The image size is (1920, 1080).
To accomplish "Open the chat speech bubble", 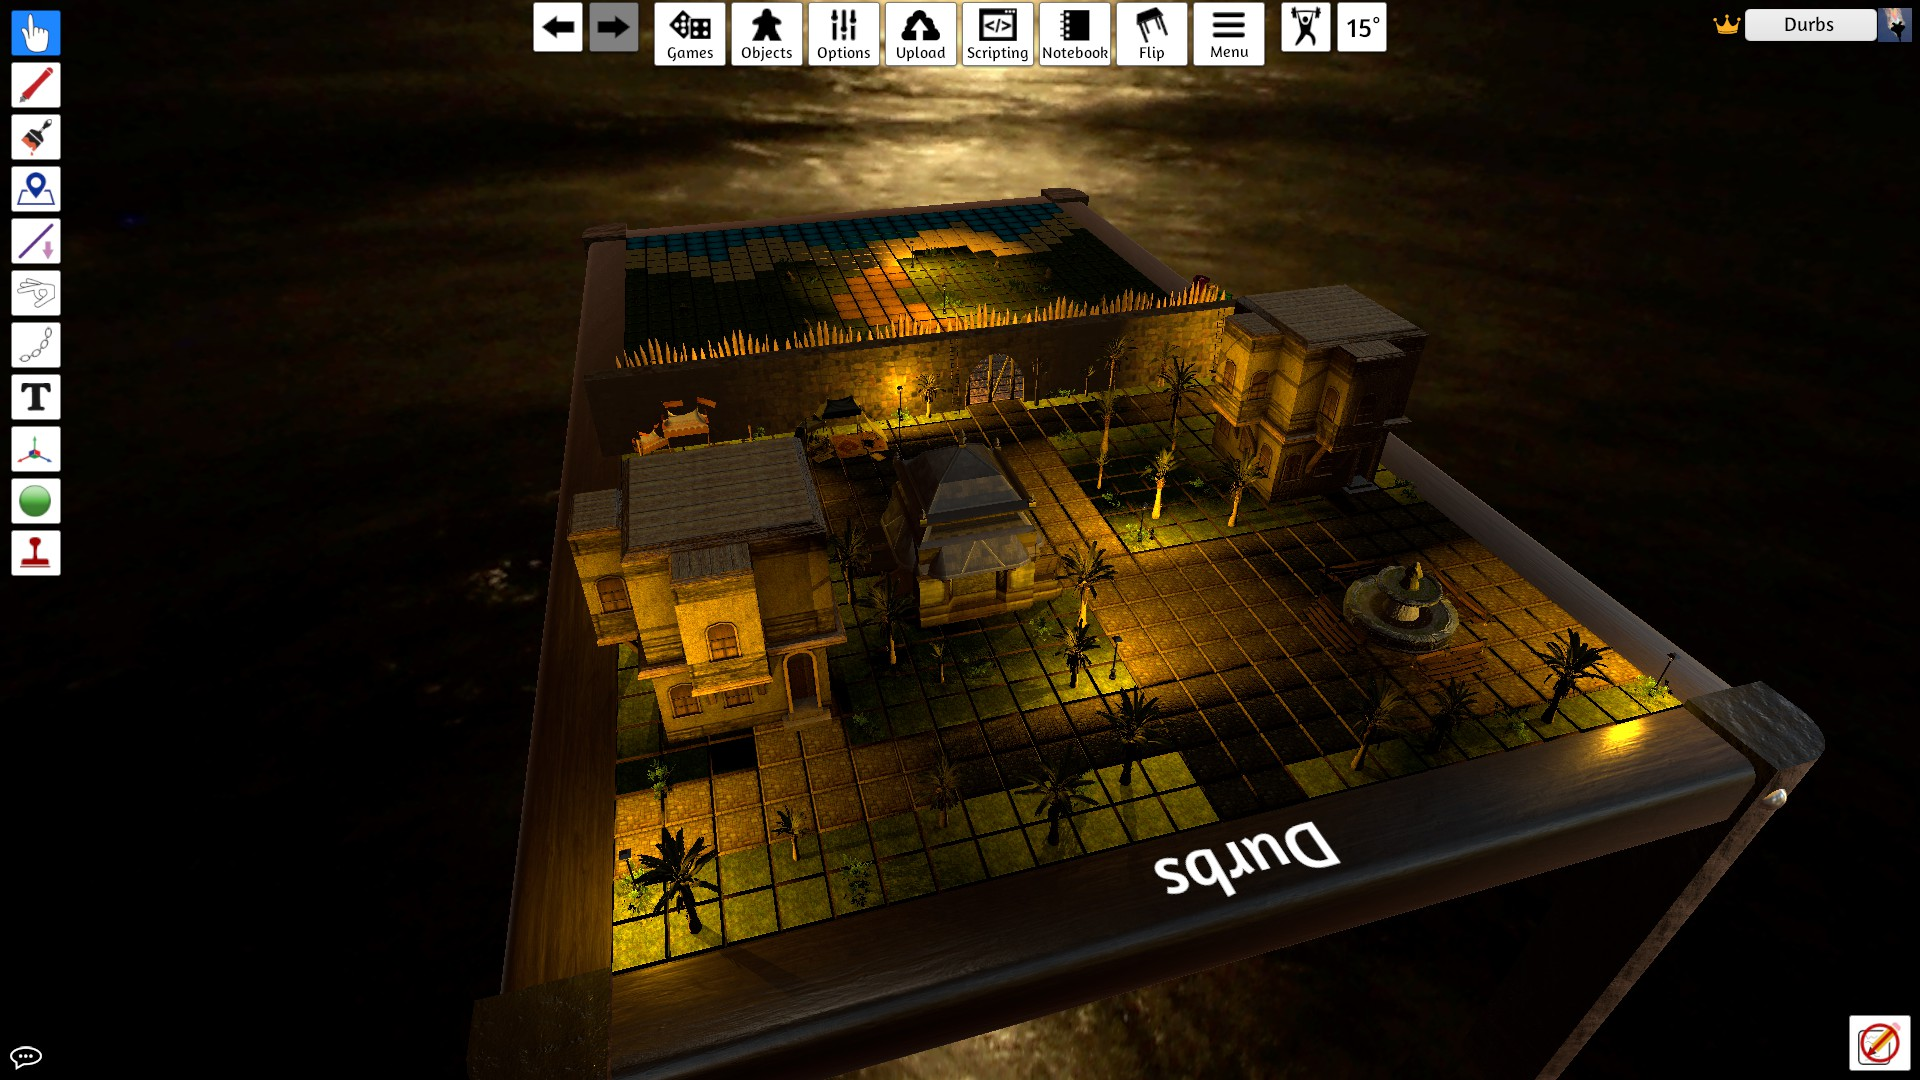I will (26, 1056).
